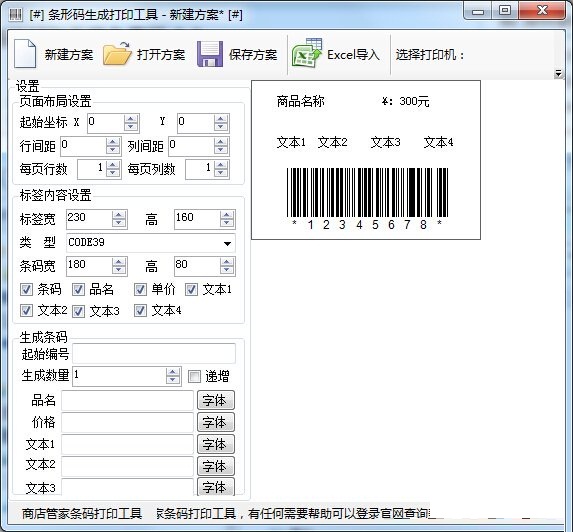Uncheck the 品名 checkbox
The image size is (573, 532).
click(x=78, y=290)
